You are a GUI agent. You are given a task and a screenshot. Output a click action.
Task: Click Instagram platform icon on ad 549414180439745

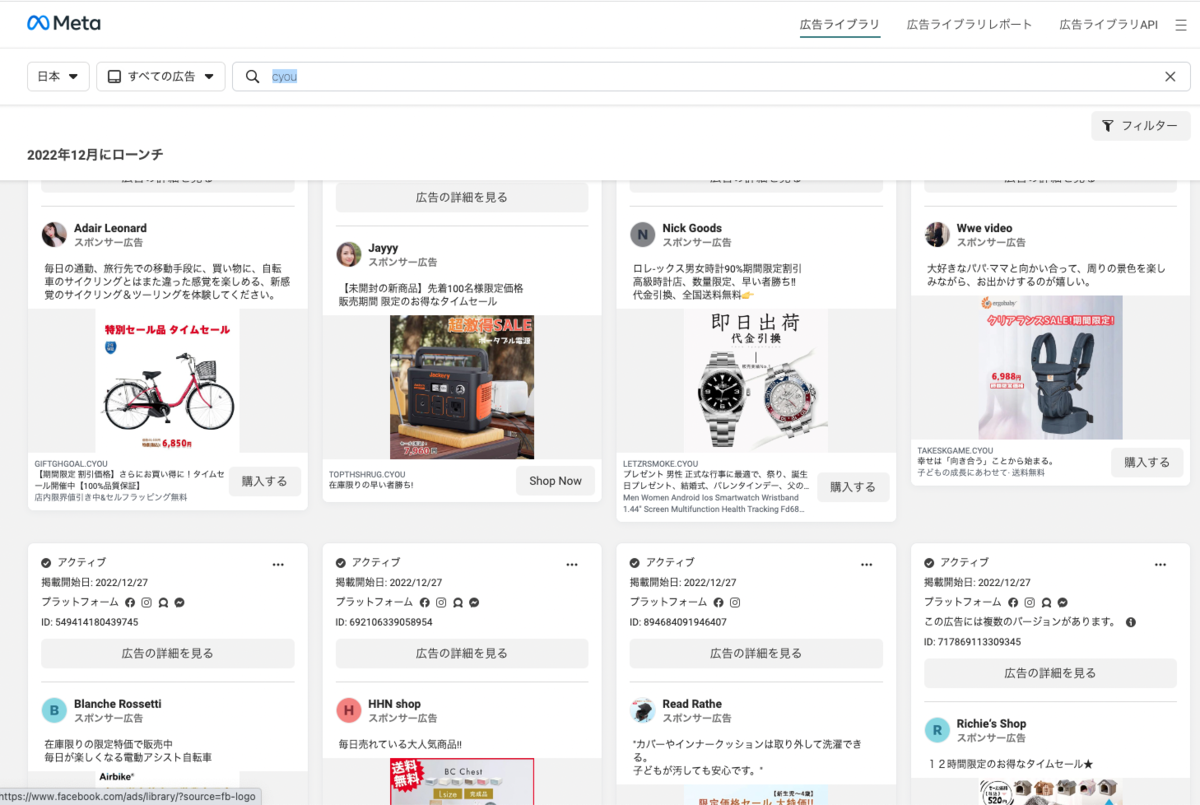click(x=146, y=603)
